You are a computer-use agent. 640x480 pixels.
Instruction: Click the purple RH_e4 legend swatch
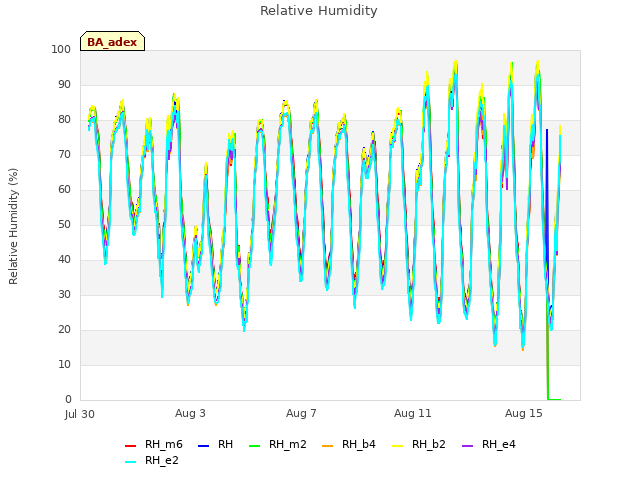pyautogui.click(x=467, y=446)
